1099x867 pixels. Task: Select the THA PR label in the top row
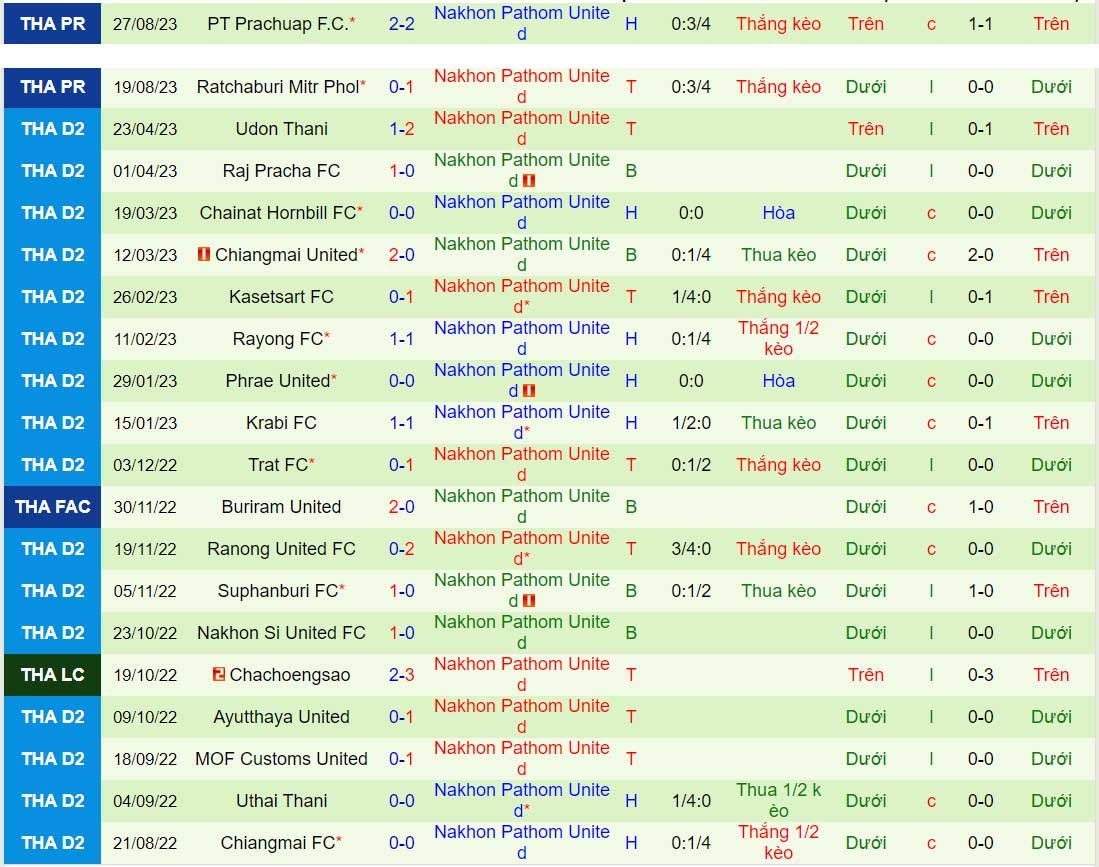[52, 24]
